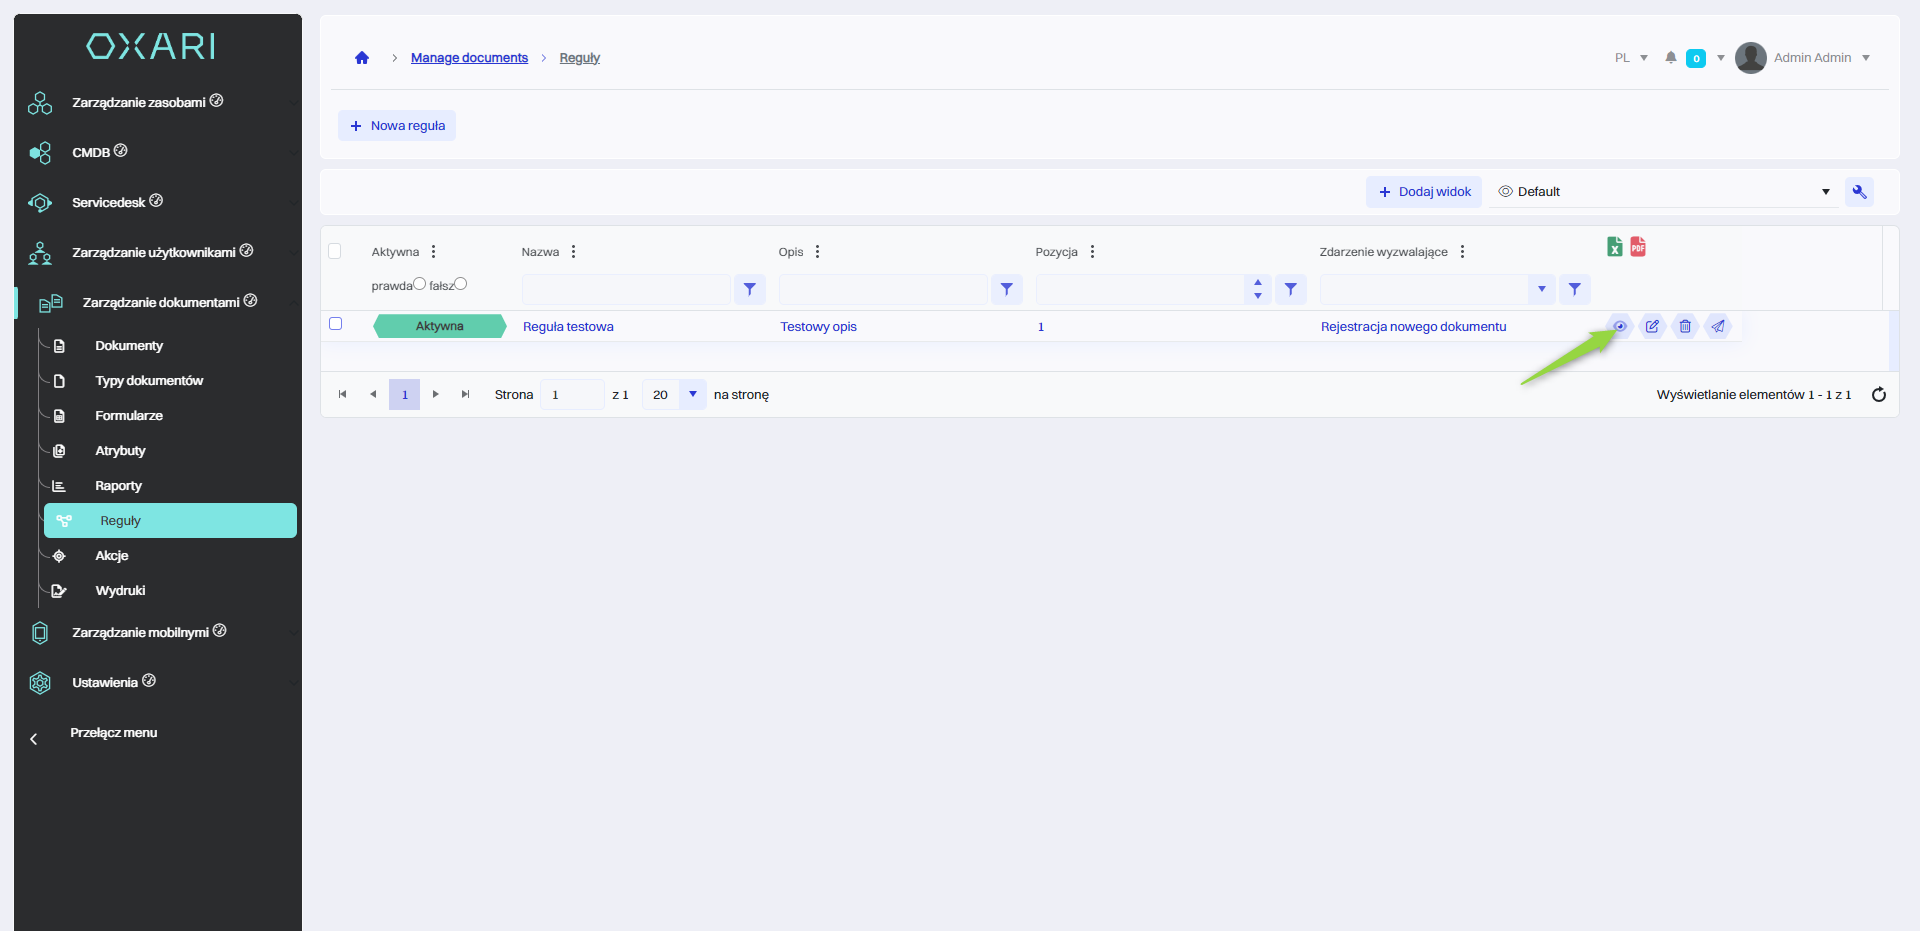1920x931 pixels.
Task: Delete rule using trash icon
Action: (1685, 326)
